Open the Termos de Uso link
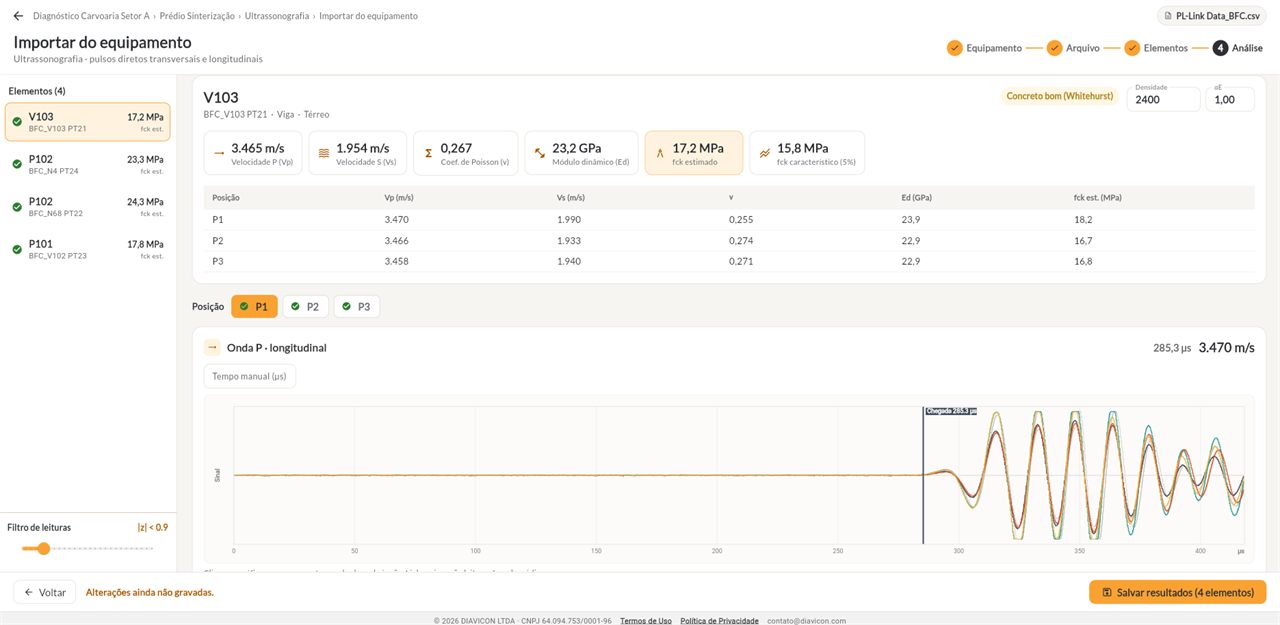Screen dimensions: 1280x625 click(646, 620)
